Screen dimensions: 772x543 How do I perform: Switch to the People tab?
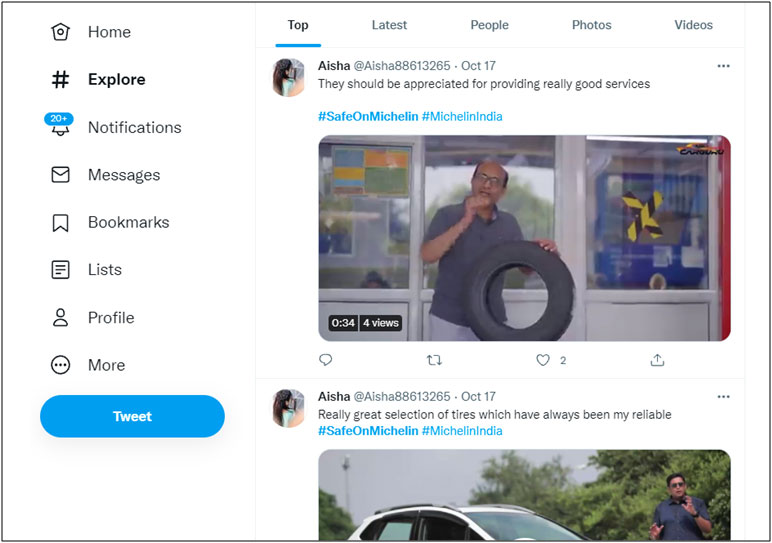point(489,25)
